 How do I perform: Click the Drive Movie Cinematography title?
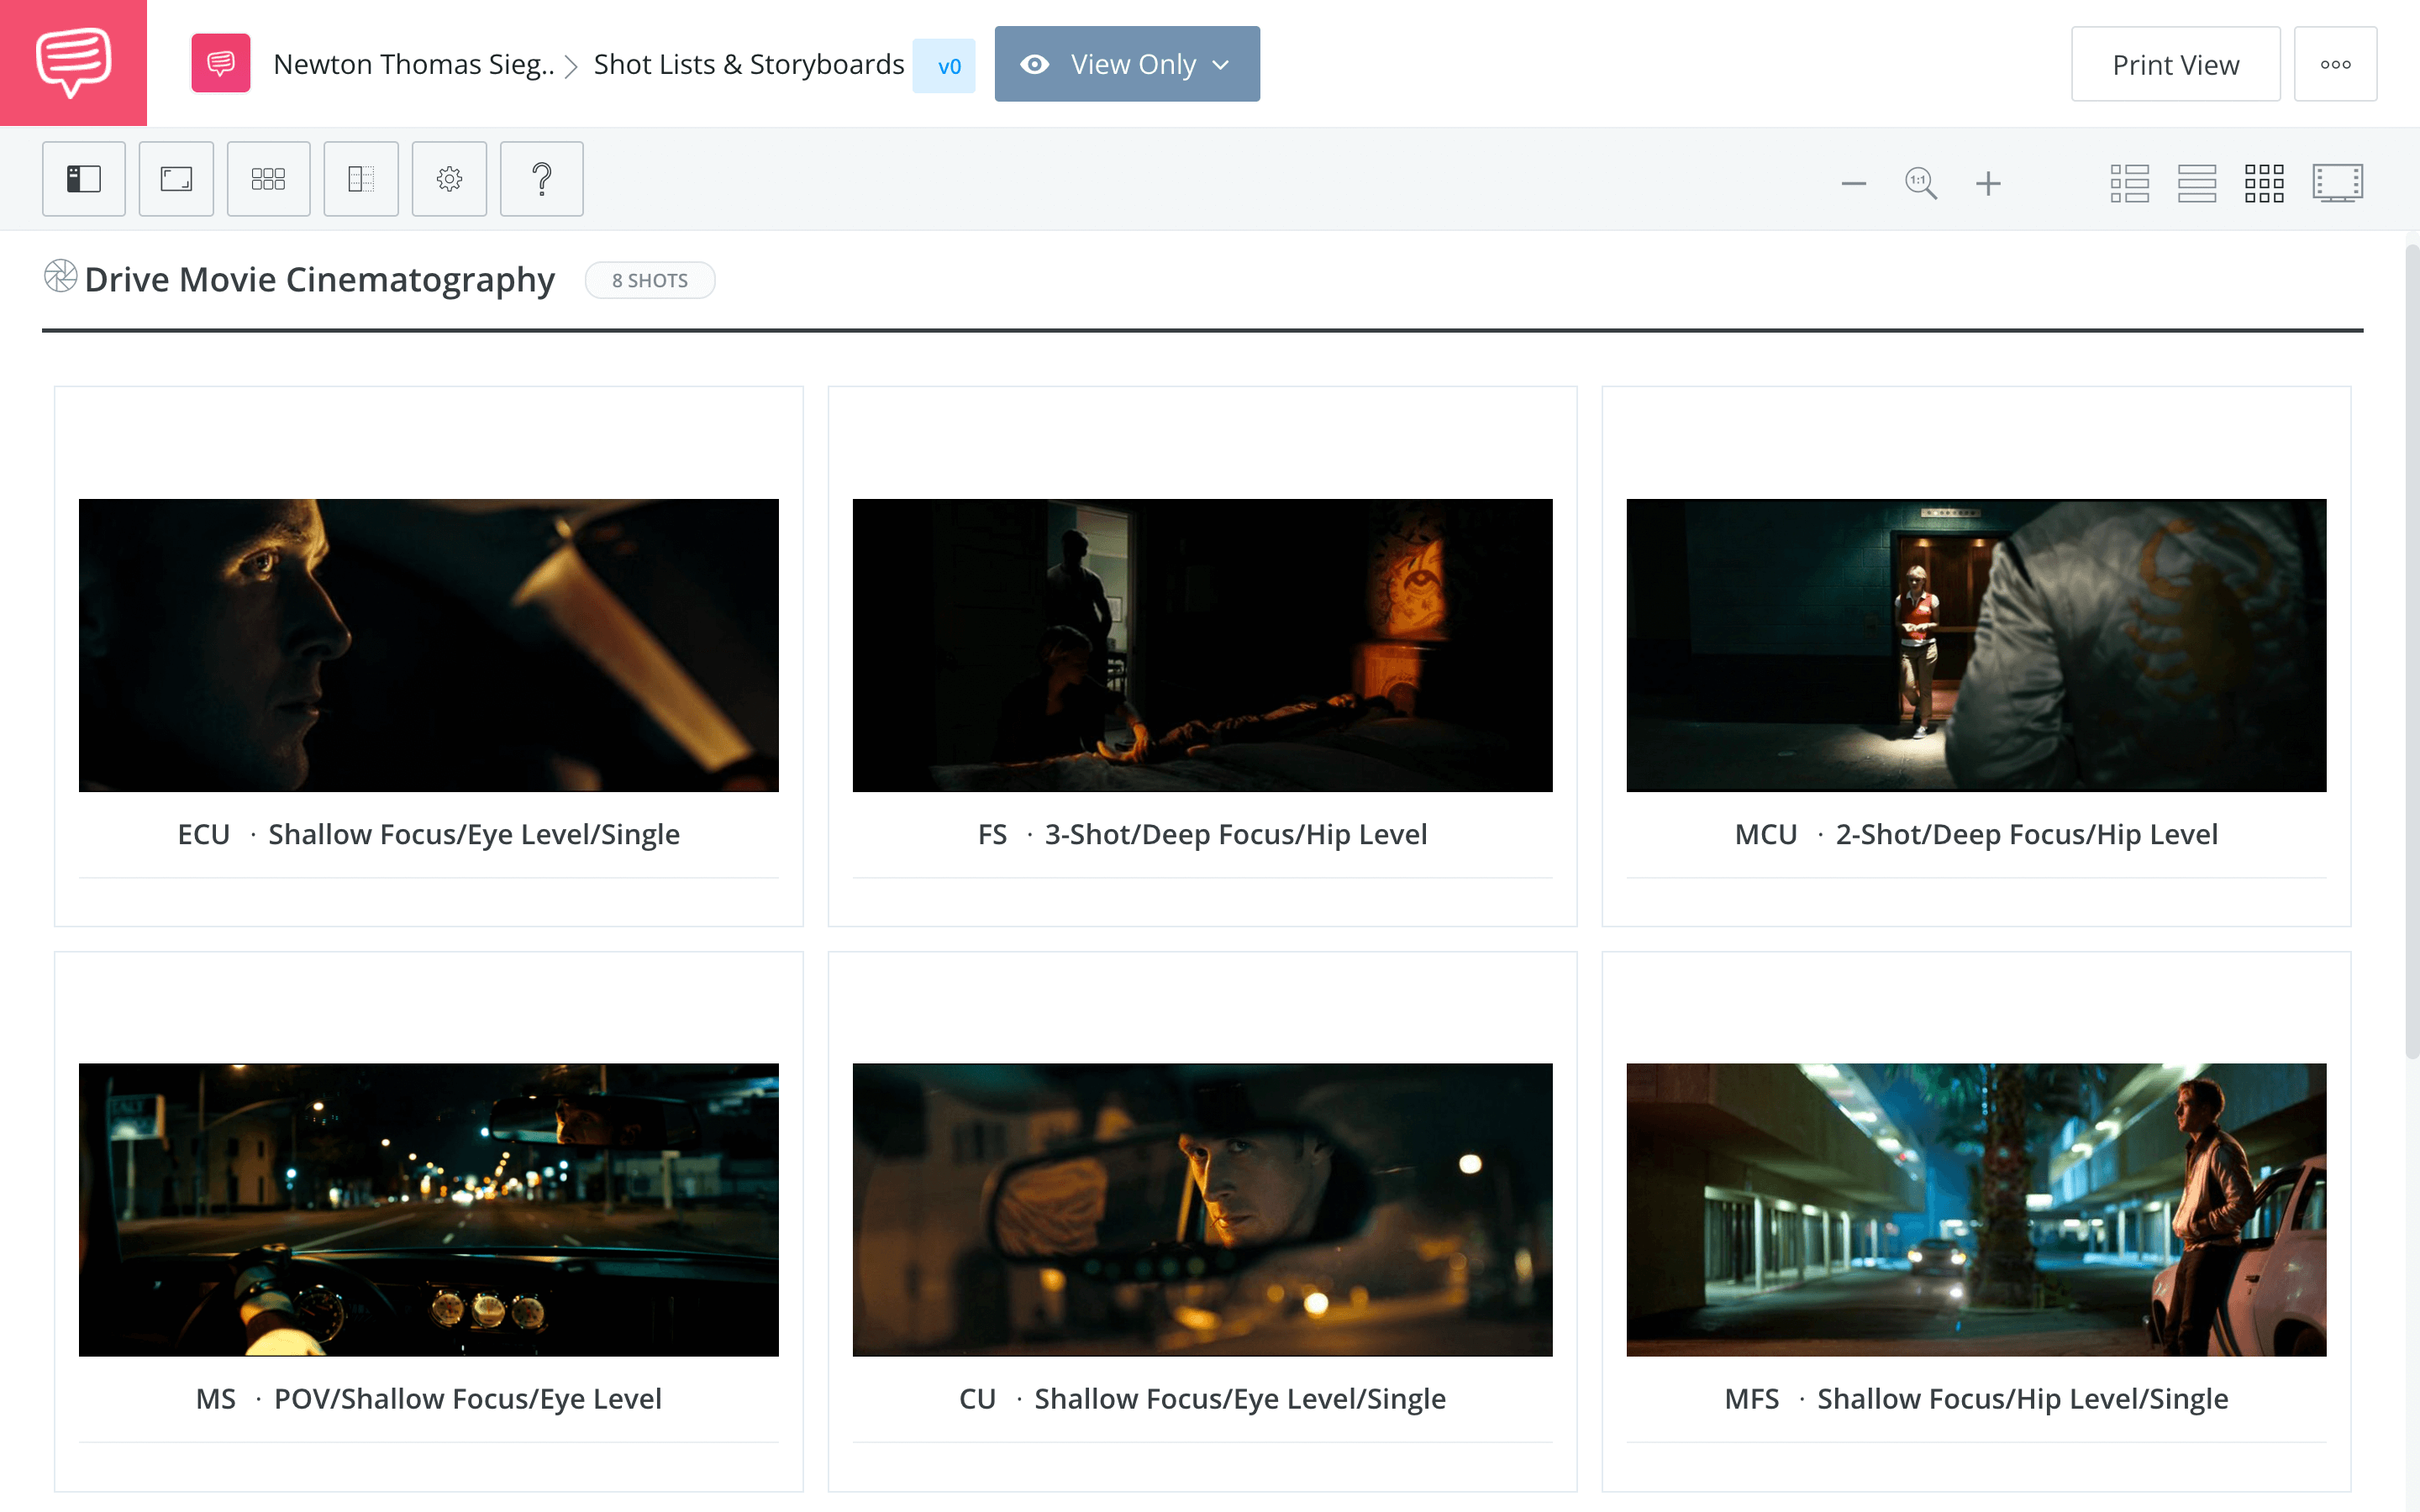tap(319, 279)
